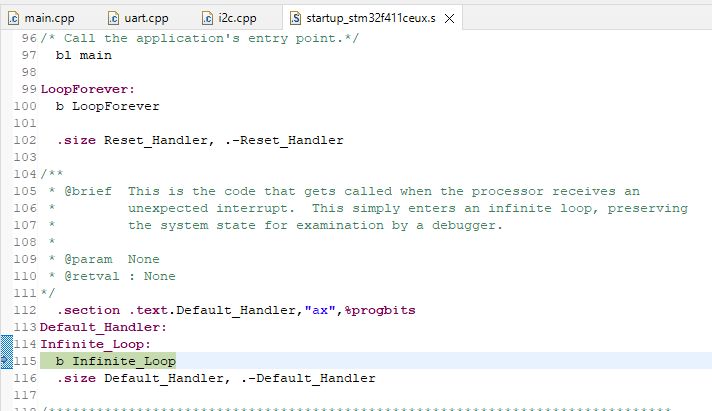Click the 'Infinite_Loop:' label
The height and width of the screenshot is (411, 712).
tap(95, 344)
